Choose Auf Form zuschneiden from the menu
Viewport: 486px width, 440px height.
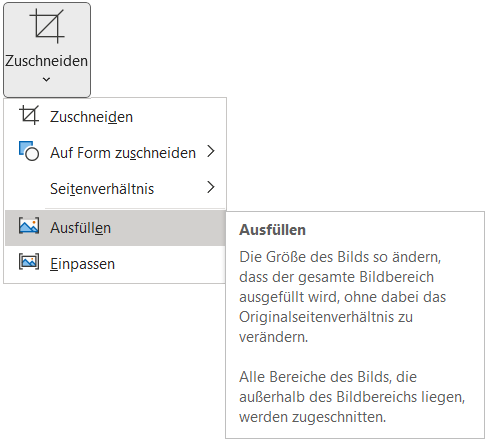115,152
